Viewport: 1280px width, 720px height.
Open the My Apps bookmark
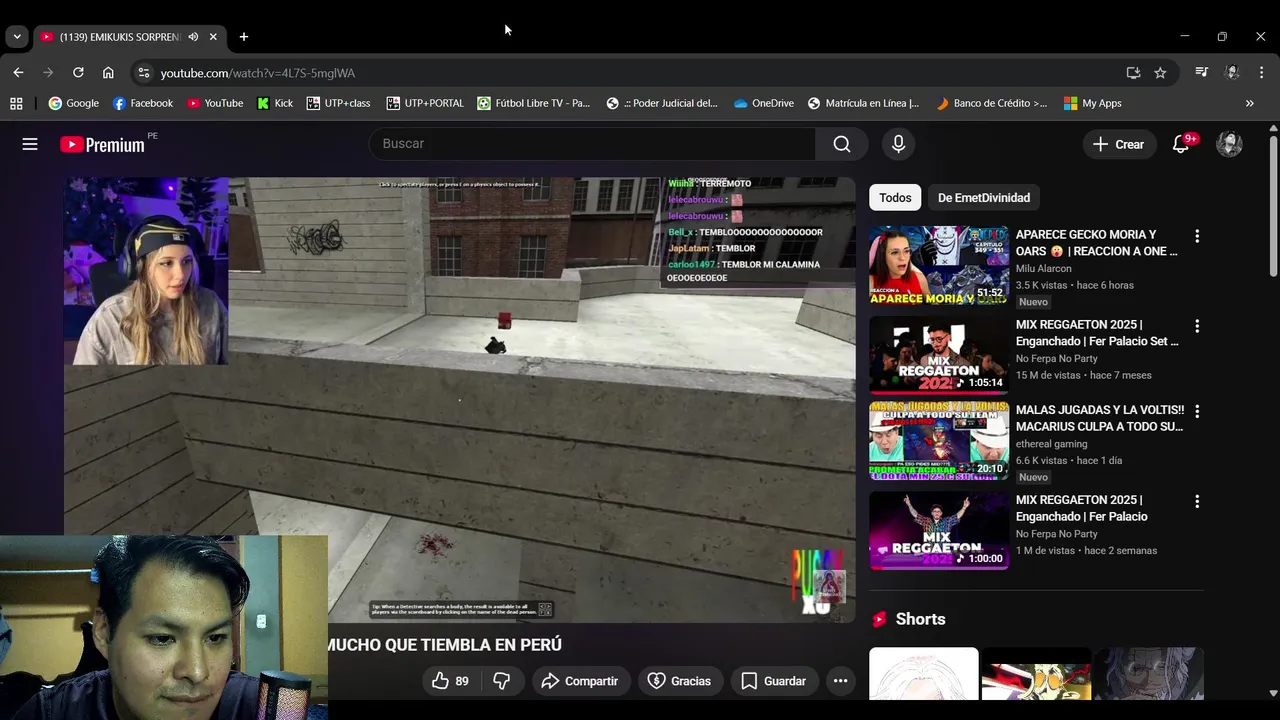(1092, 103)
